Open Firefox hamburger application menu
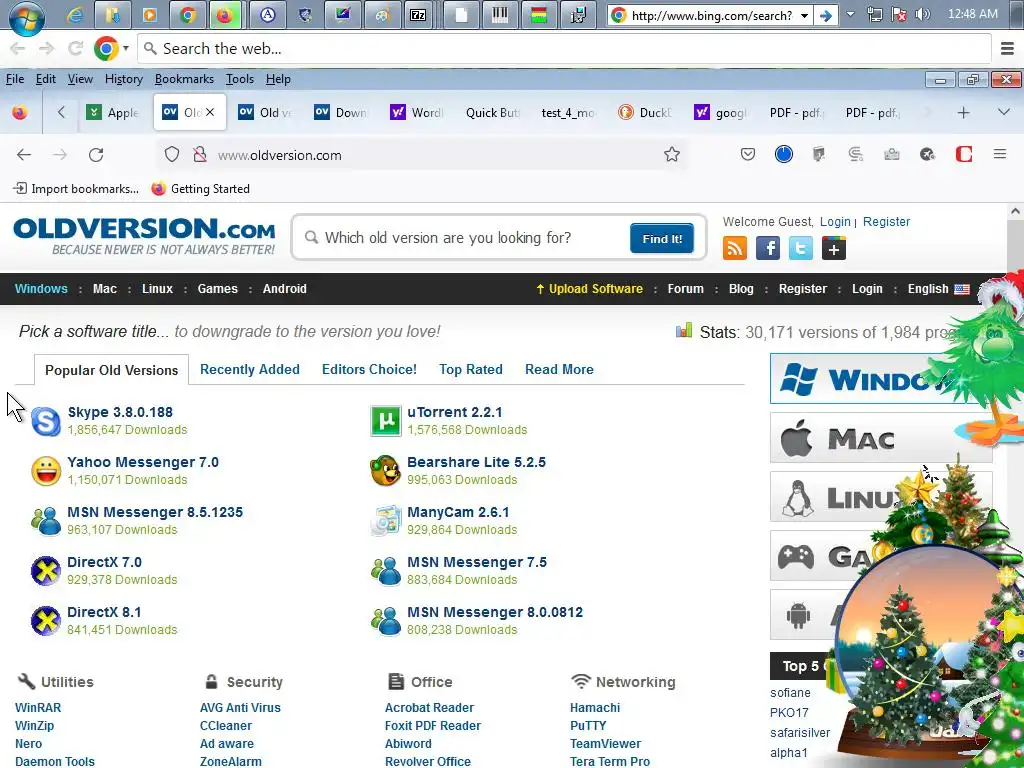The image size is (1024, 768). 1000,155
